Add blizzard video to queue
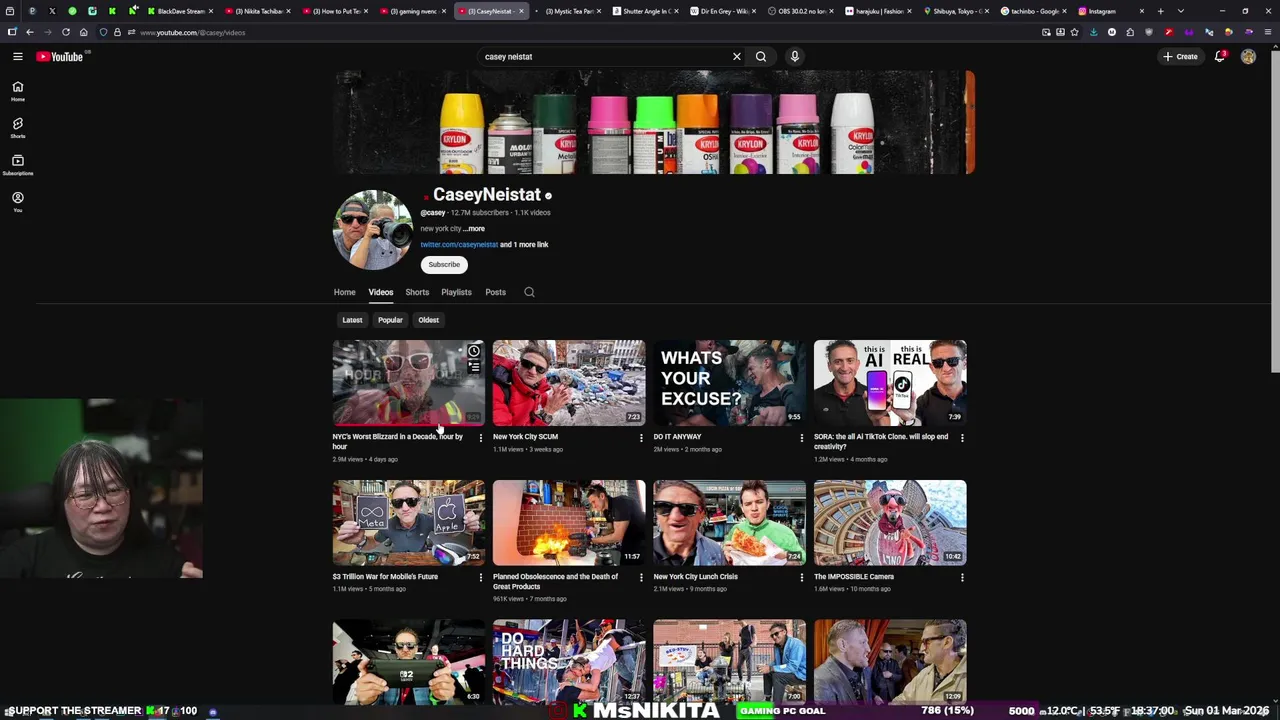Screen dimensions: 1280x720 click(474, 368)
